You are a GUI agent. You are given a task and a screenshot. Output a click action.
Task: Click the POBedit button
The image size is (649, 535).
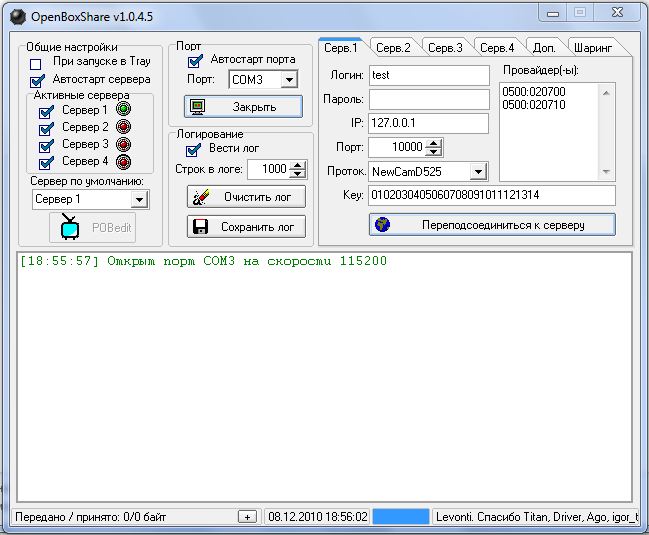pyautogui.click(x=93, y=227)
